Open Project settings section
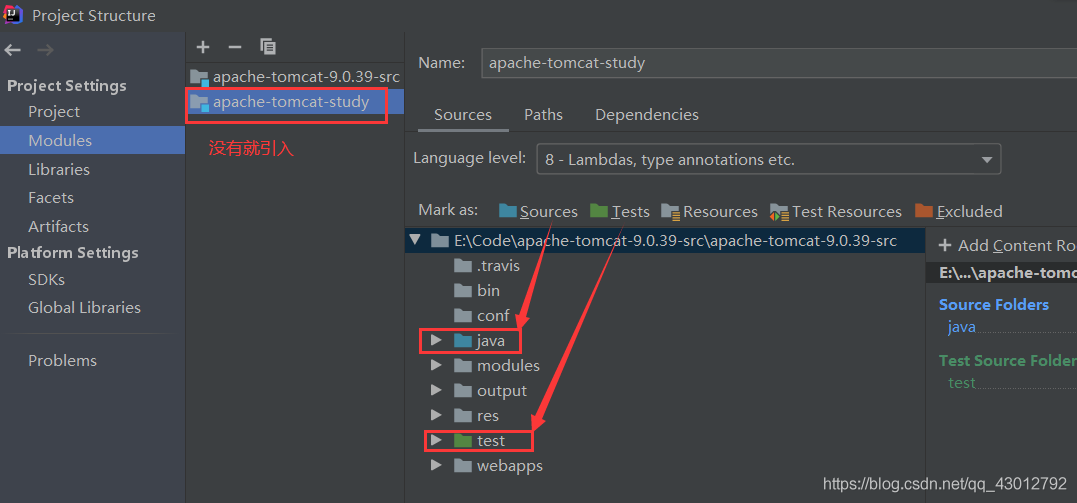1077x503 pixels. [54, 112]
